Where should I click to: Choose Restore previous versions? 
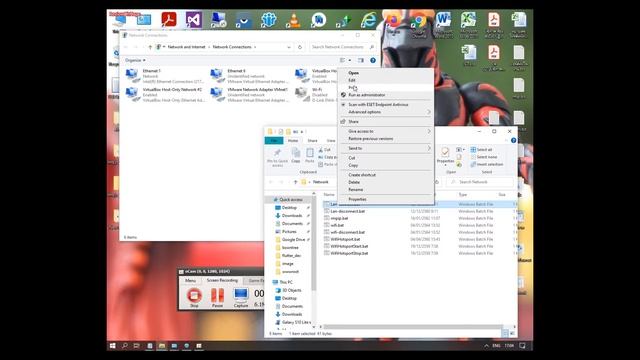(386, 139)
